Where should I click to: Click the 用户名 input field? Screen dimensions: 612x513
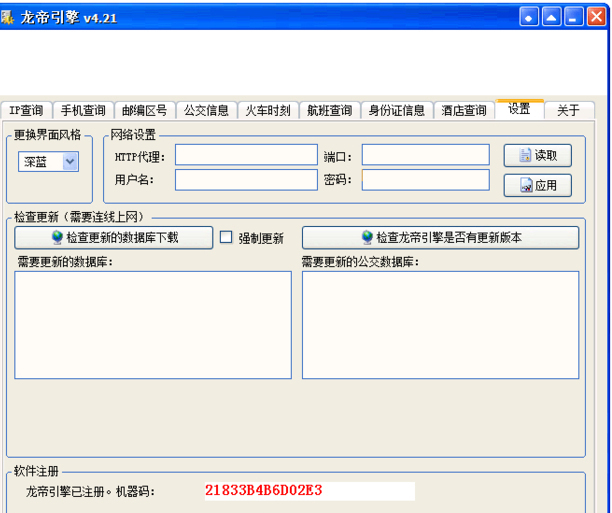pos(246,180)
